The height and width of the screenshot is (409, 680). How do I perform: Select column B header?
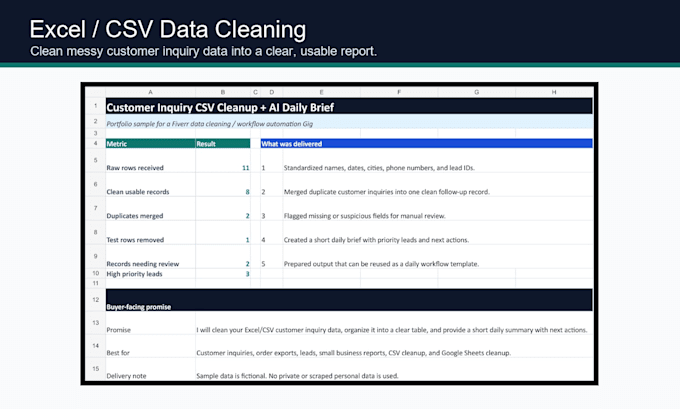coord(223,92)
